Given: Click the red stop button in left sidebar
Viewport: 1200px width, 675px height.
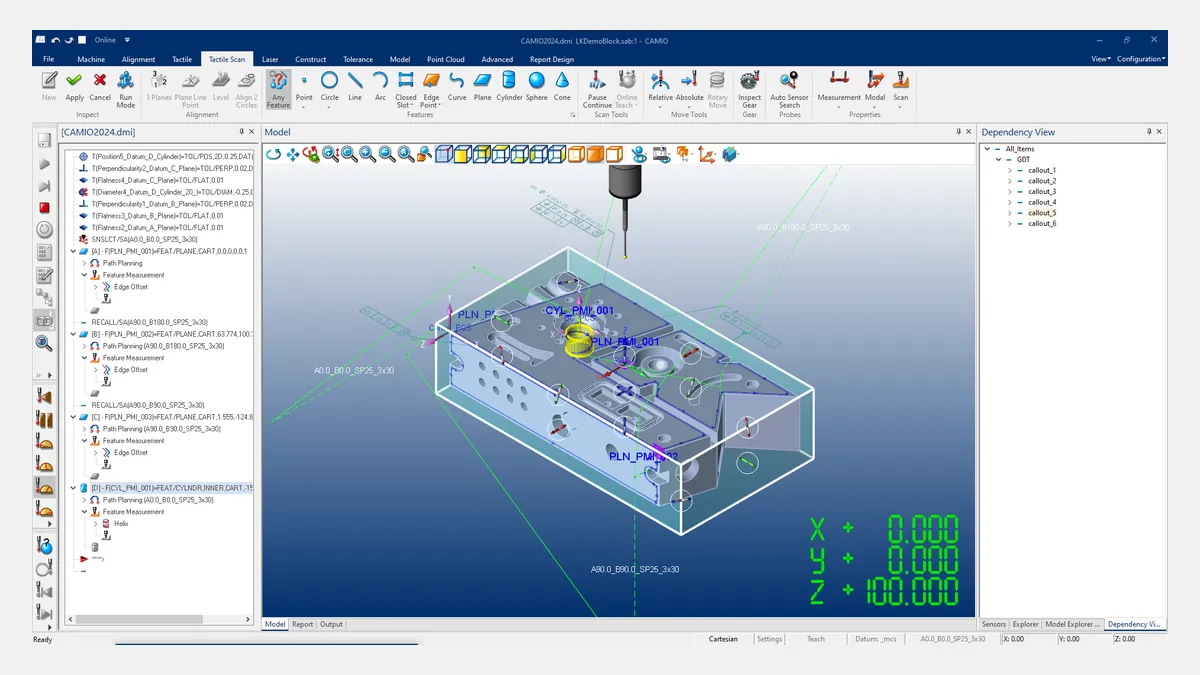Looking at the screenshot, I should pyautogui.click(x=44, y=207).
